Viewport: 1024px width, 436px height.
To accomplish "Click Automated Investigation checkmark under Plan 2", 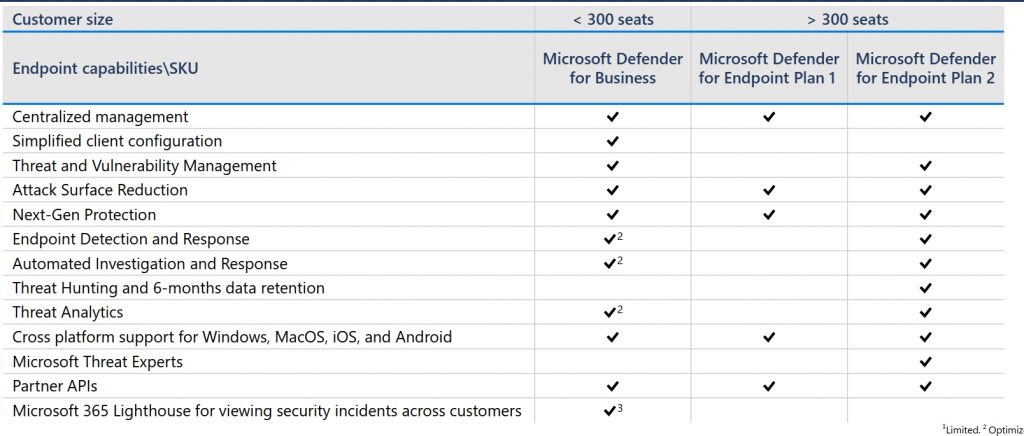I will coord(926,265).
